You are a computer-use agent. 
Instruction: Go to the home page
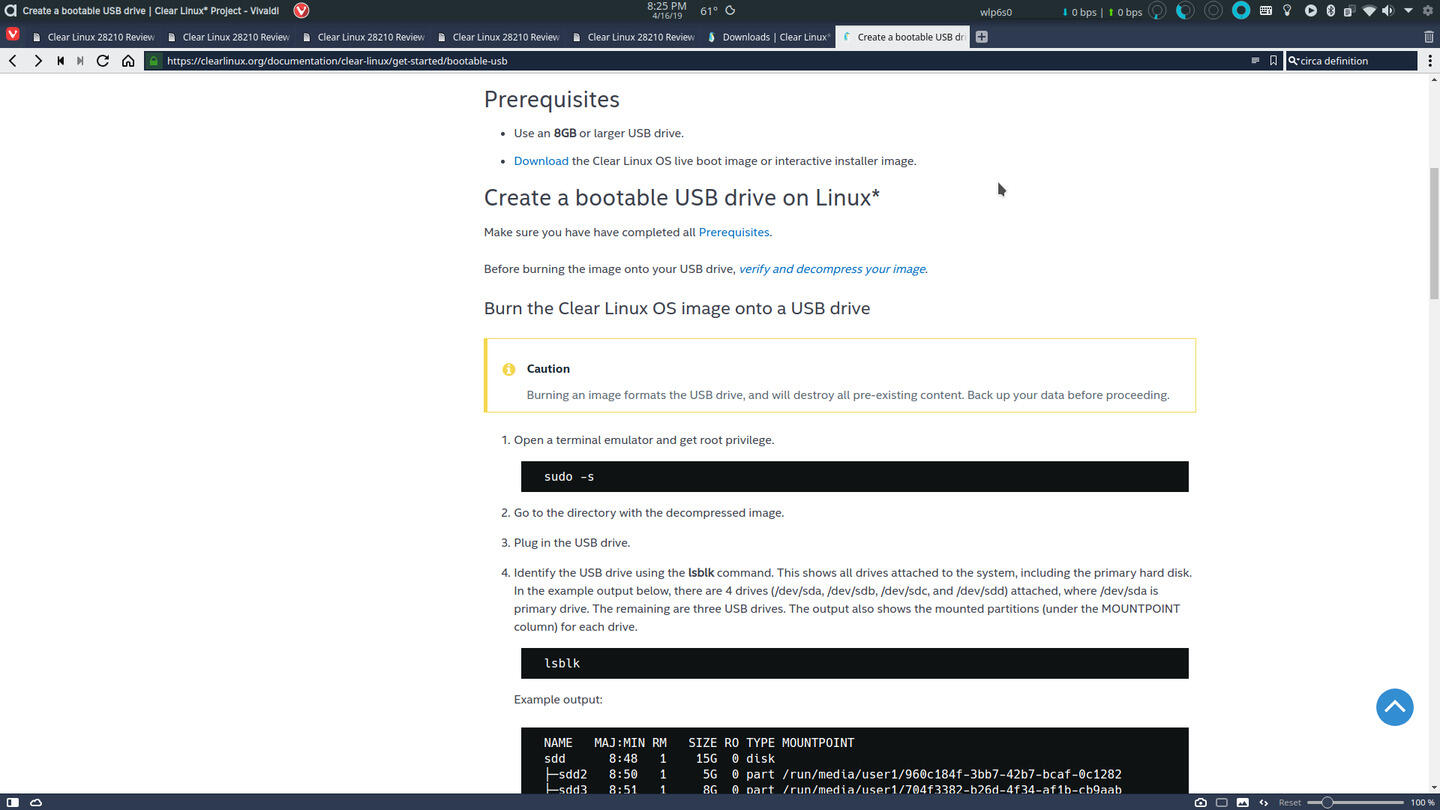tap(128, 61)
